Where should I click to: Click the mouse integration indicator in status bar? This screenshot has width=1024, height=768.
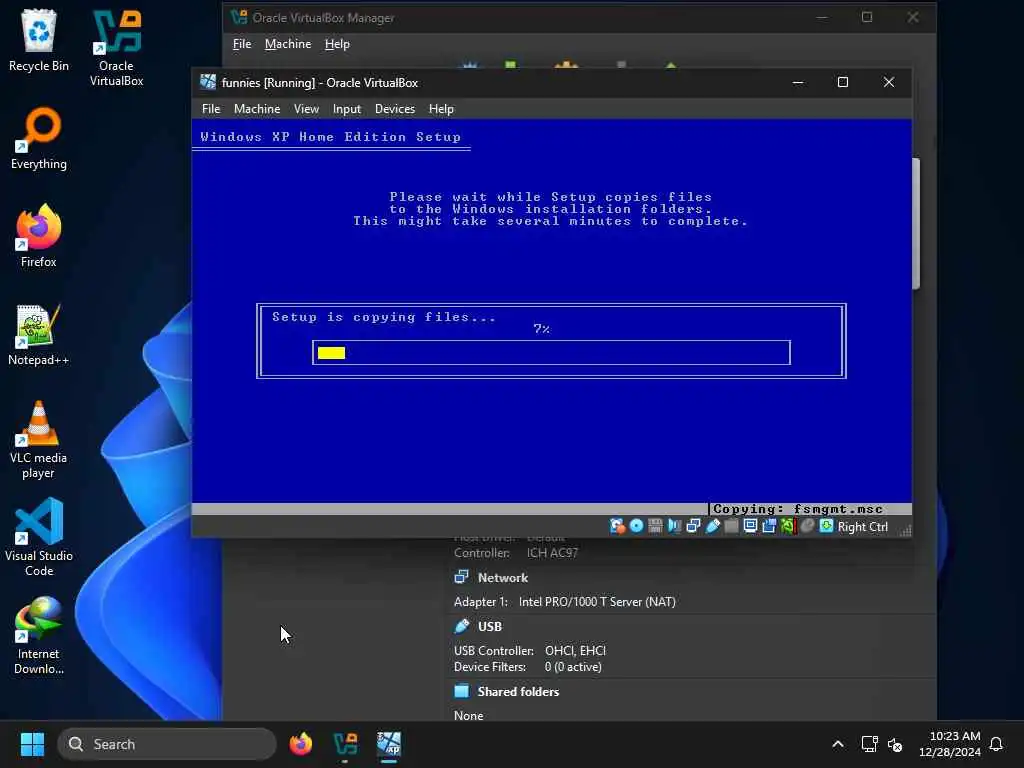[807, 526]
